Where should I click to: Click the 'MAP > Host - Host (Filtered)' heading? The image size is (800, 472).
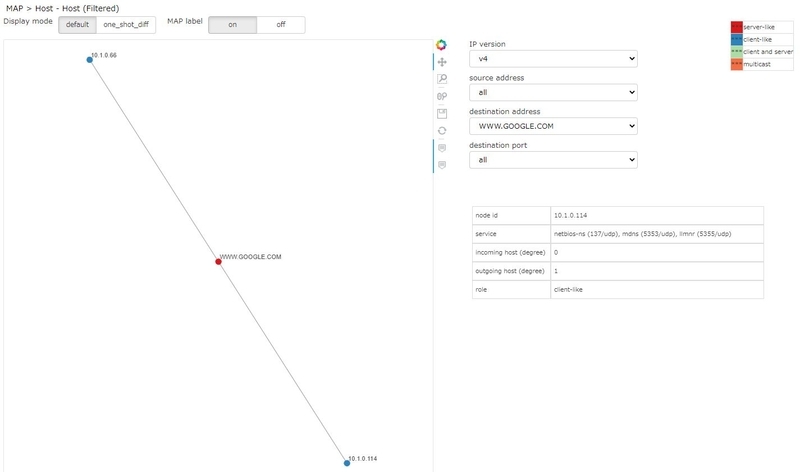62,8
